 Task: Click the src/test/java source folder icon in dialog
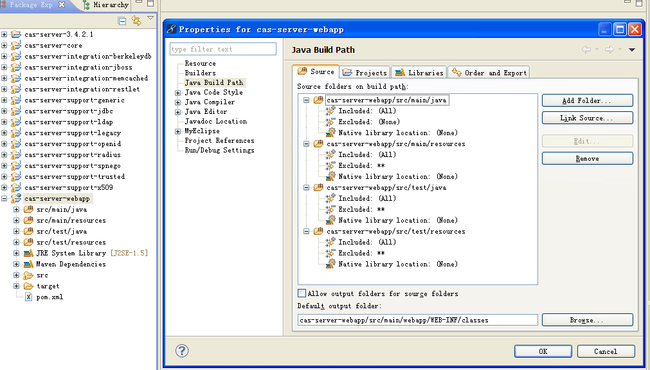(x=318, y=187)
